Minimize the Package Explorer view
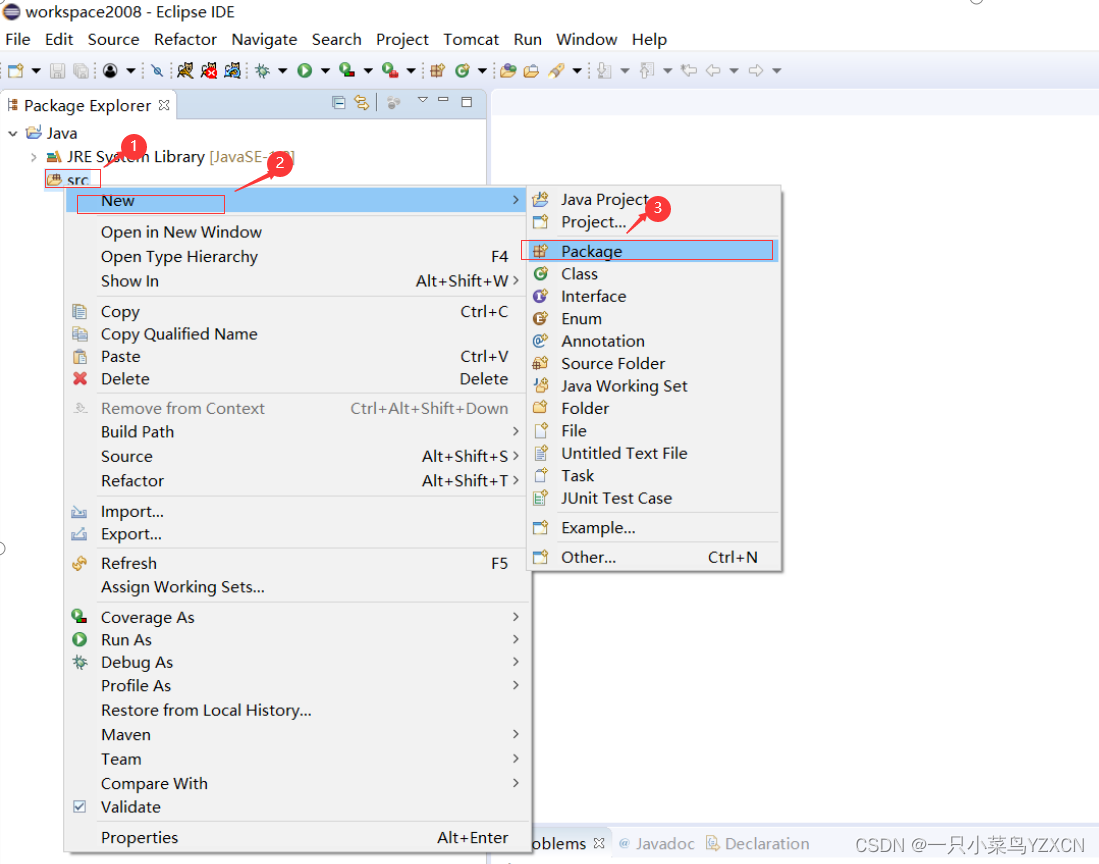1099x864 pixels. click(x=444, y=100)
